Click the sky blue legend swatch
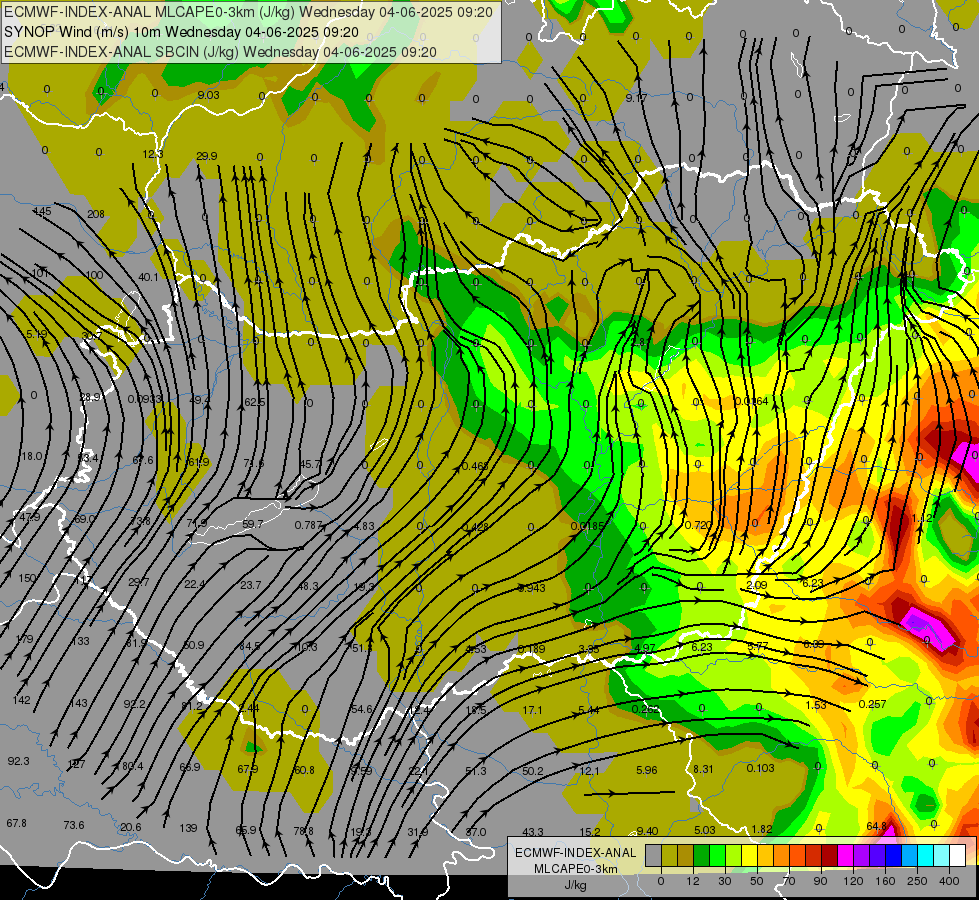979x900 pixels. pos(910,855)
